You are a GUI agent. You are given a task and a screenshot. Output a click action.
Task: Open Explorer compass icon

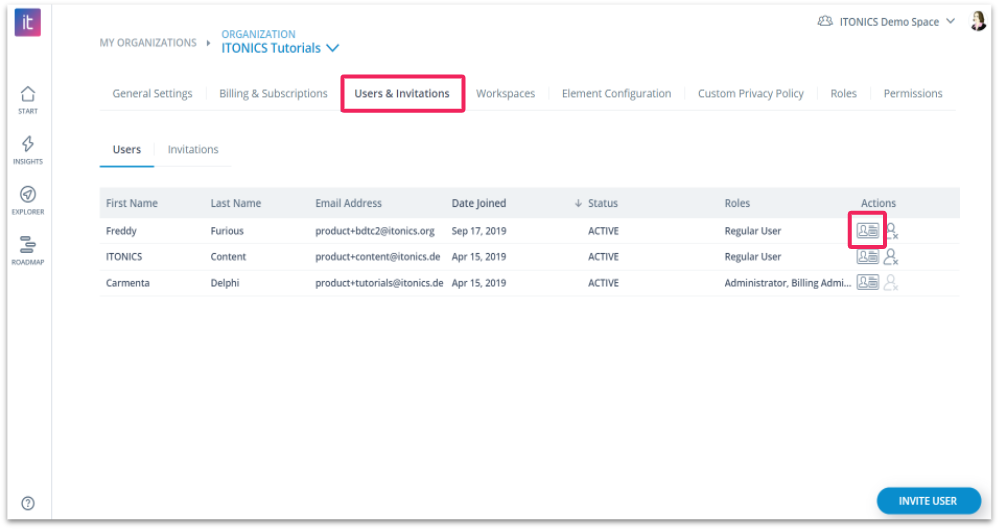click(x=27, y=194)
